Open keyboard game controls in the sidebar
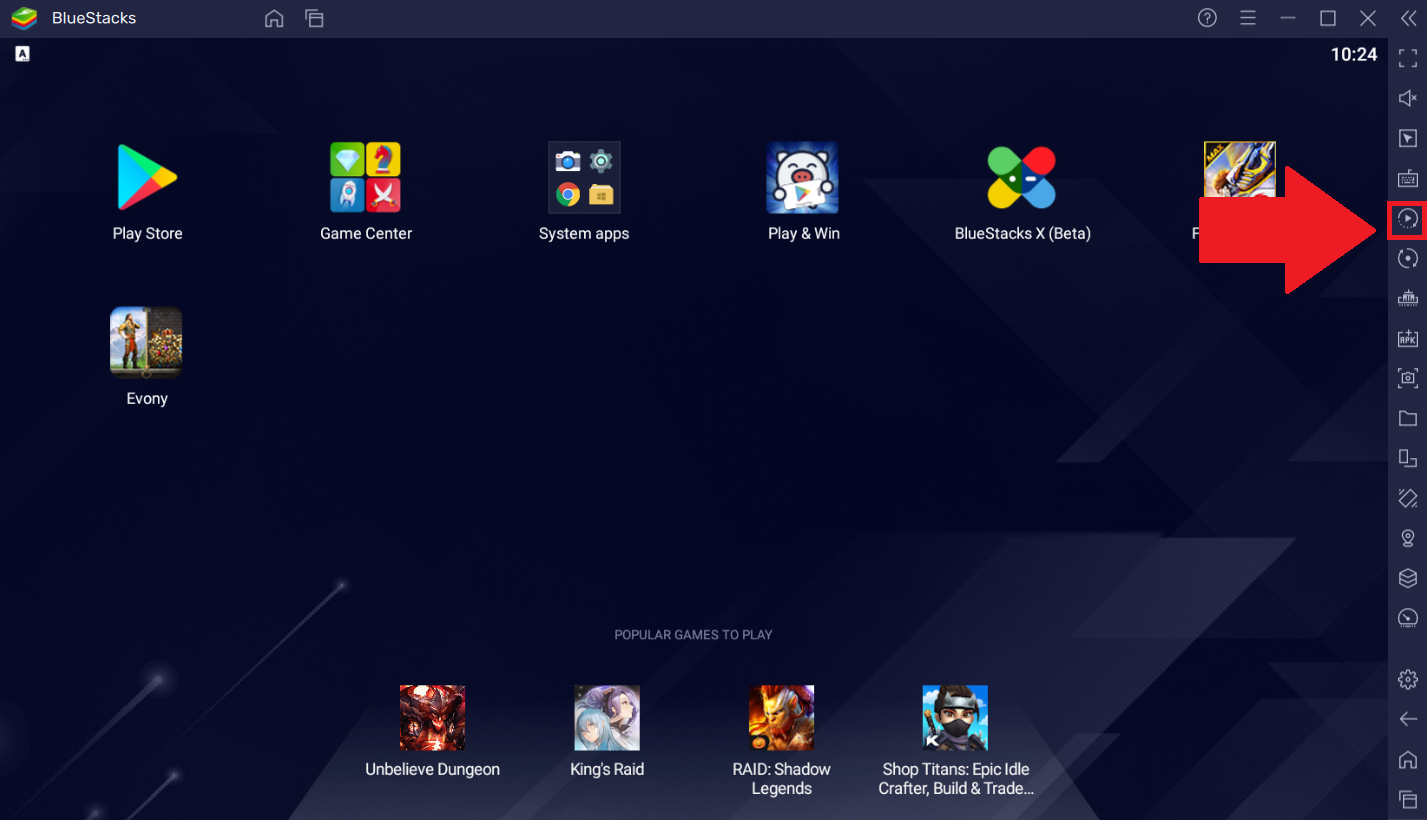Screen dimensions: 1427x820 tap(1407, 178)
